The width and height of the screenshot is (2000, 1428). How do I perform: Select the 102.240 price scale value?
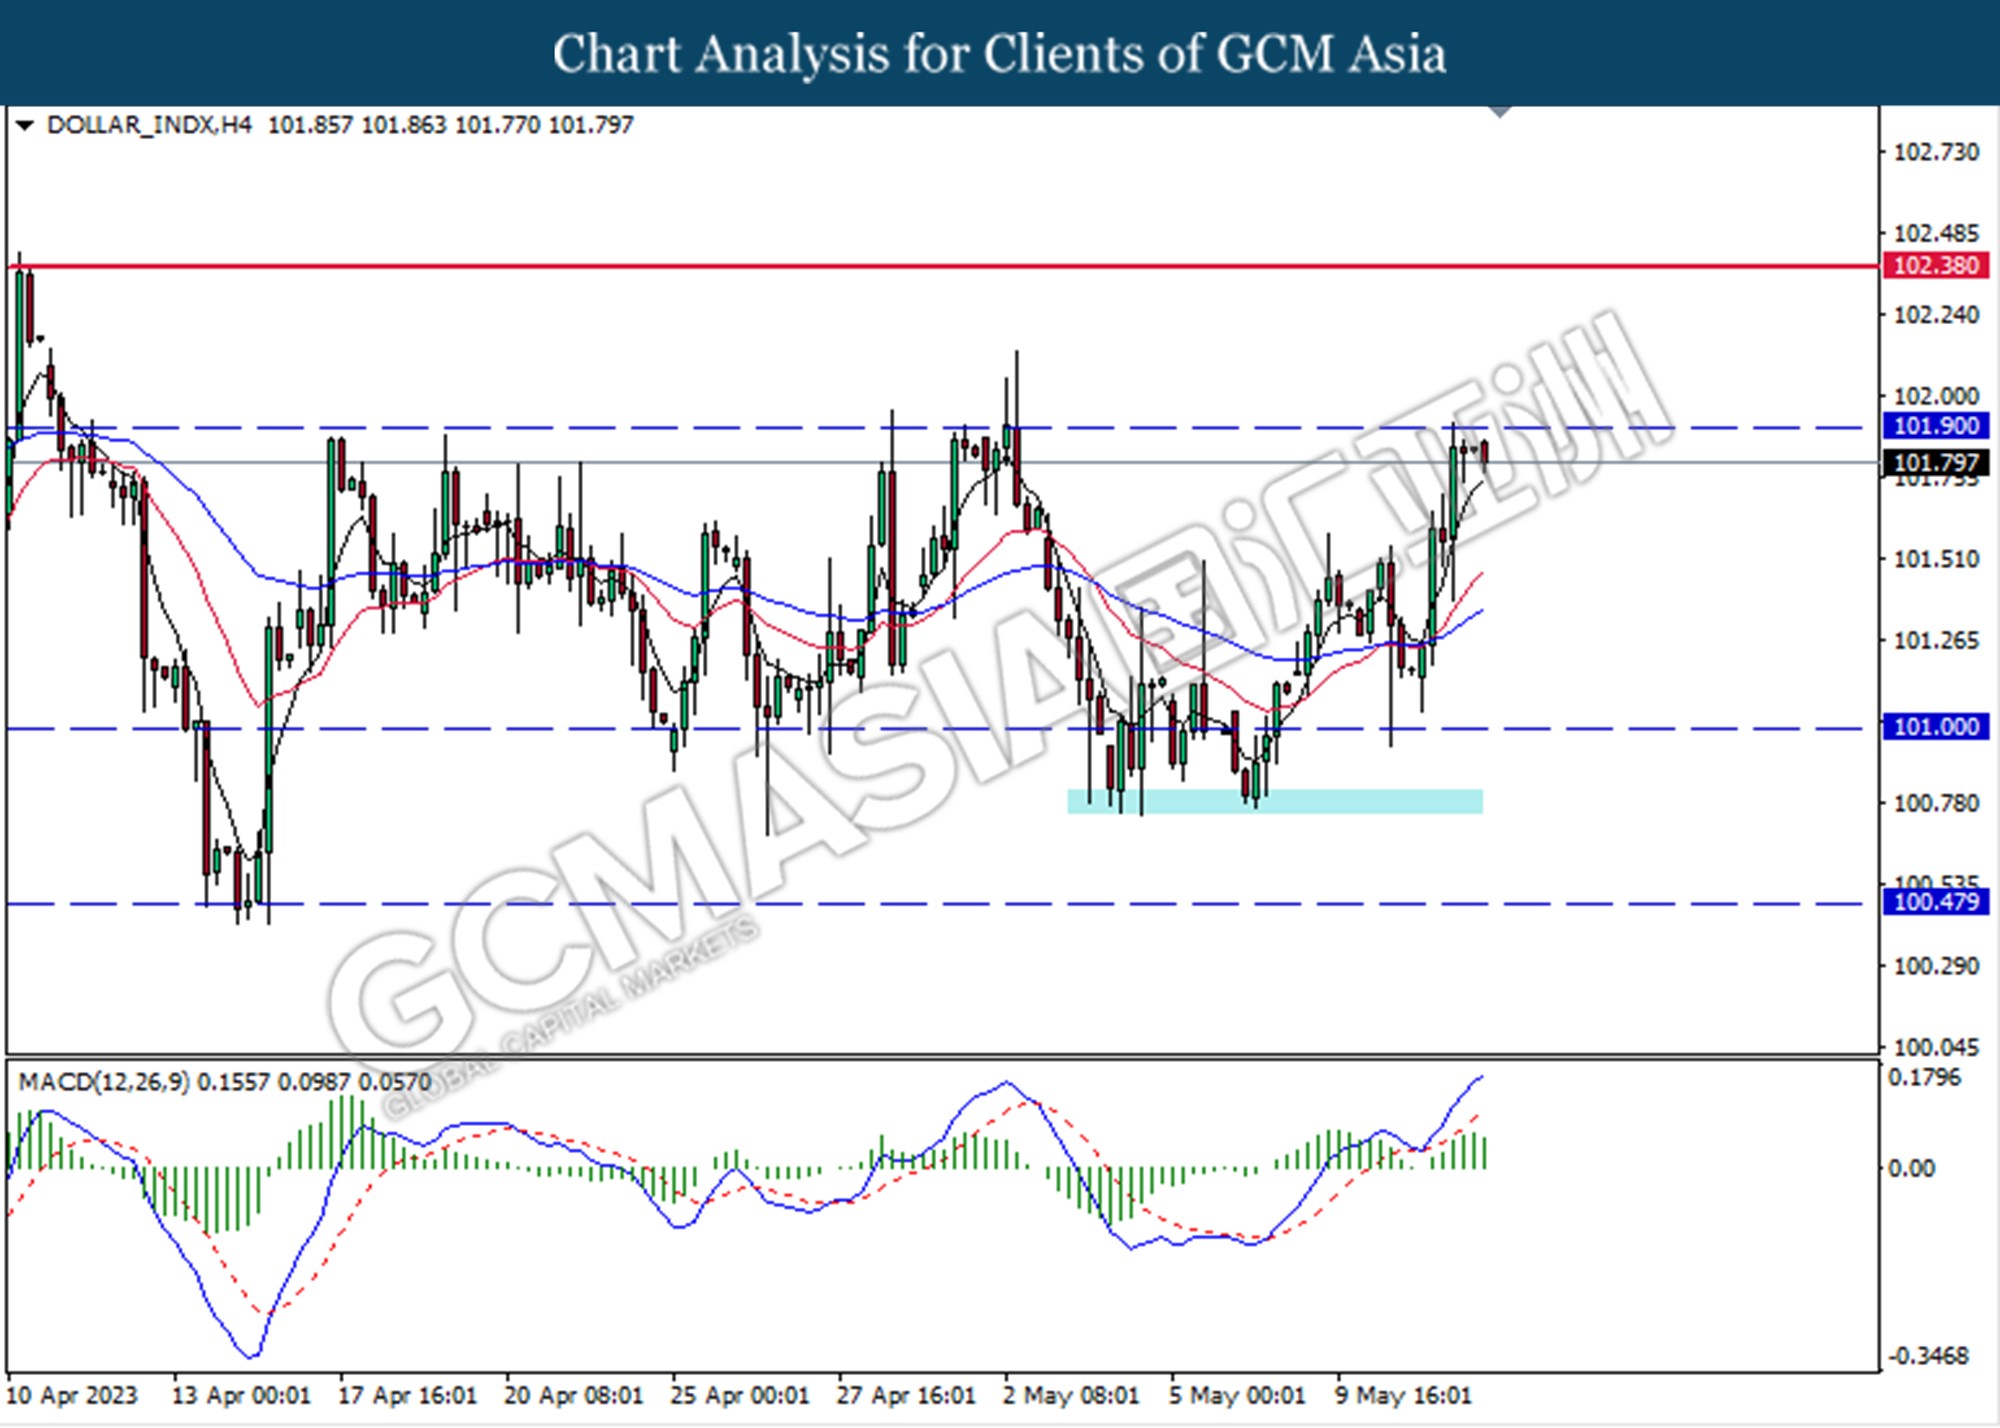click(1936, 315)
